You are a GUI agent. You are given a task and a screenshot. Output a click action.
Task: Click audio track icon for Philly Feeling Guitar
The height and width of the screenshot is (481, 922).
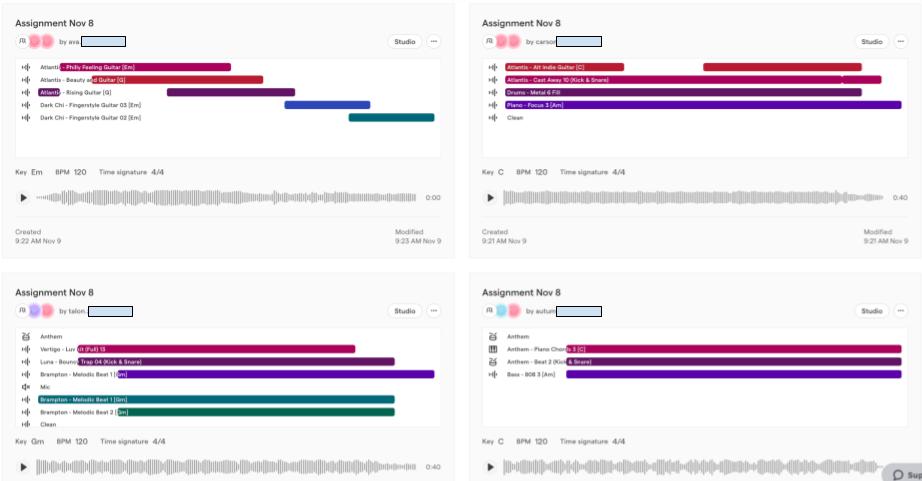click(x=26, y=67)
